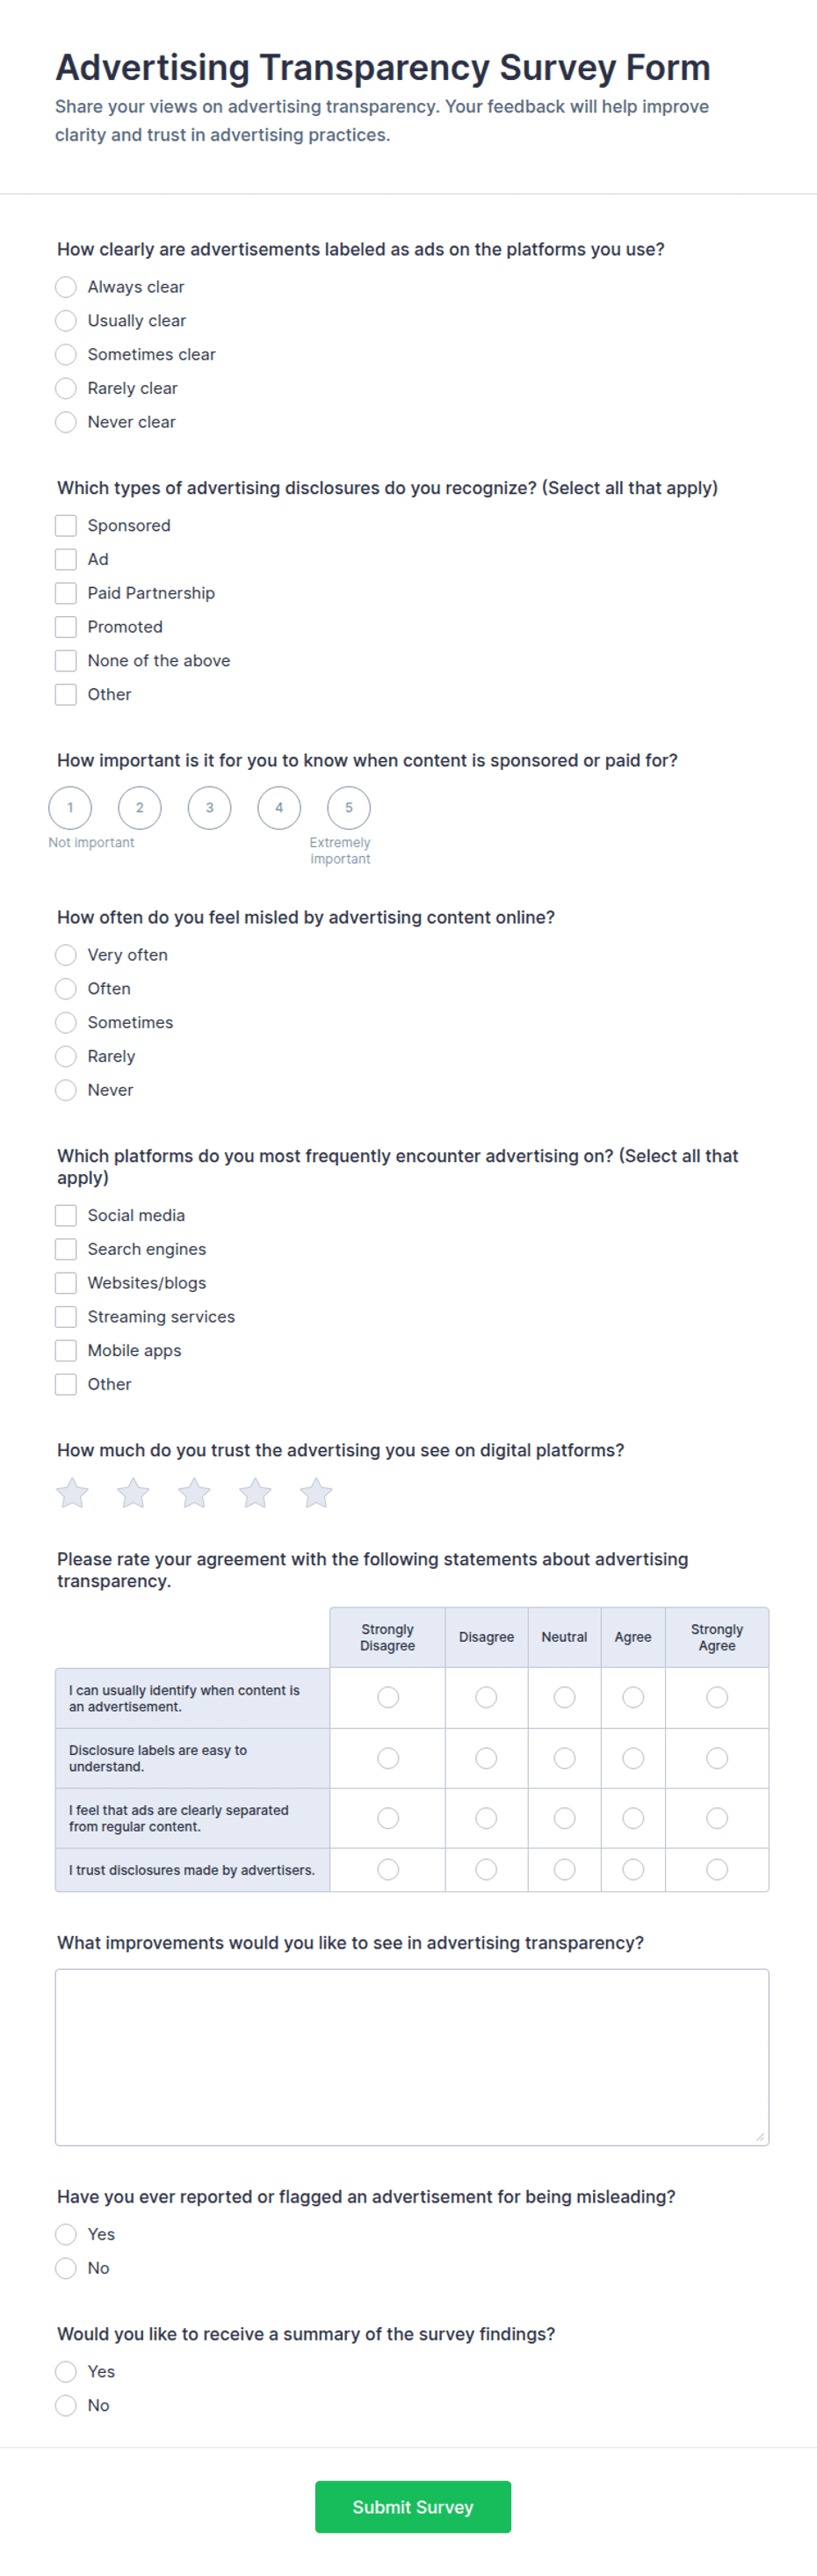
Task: Choose importance rating 5 Extremely important
Action: point(349,807)
